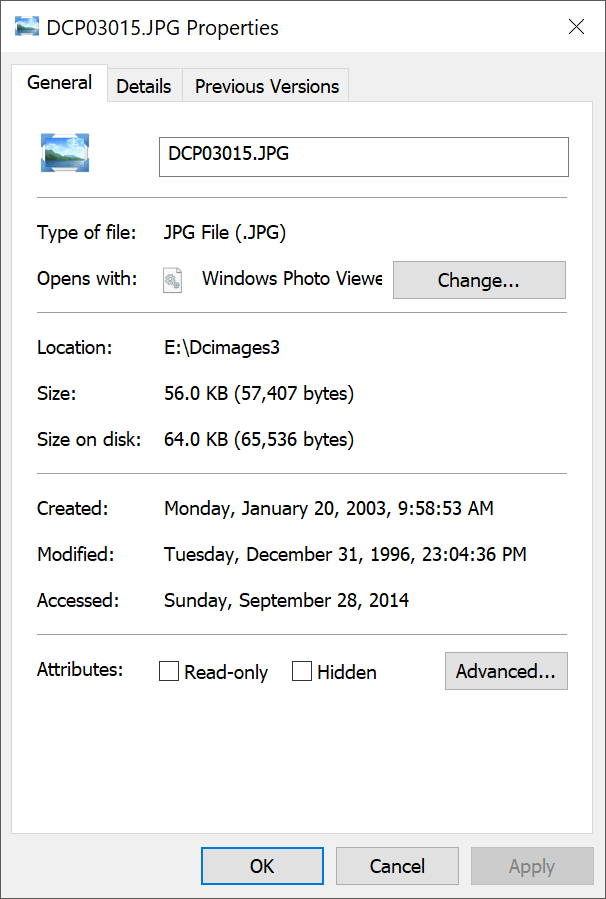This screenshot has width=606, height=899.
Task: Toggle the Read-only checkbox
Action: click(168, 671)
